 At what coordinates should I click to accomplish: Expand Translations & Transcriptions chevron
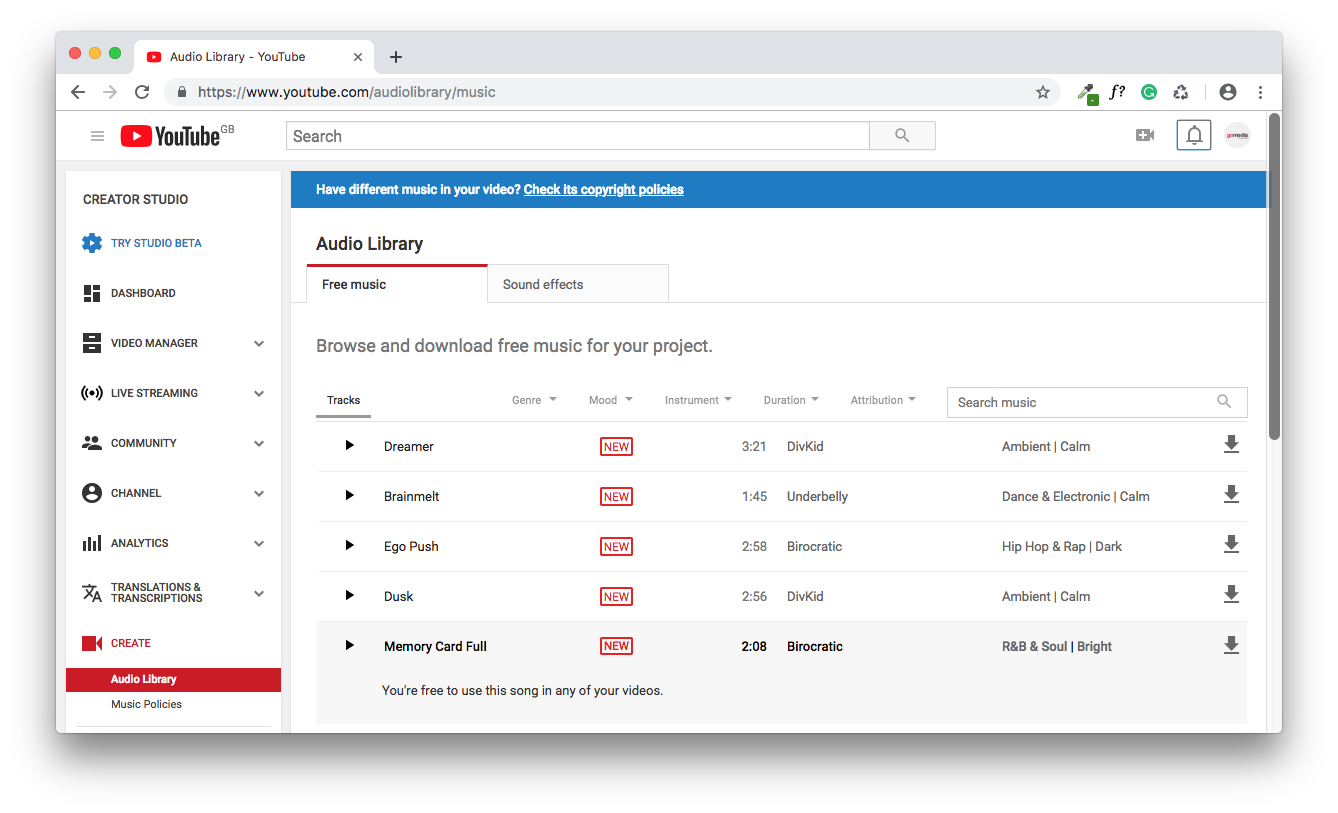(259, 593)
